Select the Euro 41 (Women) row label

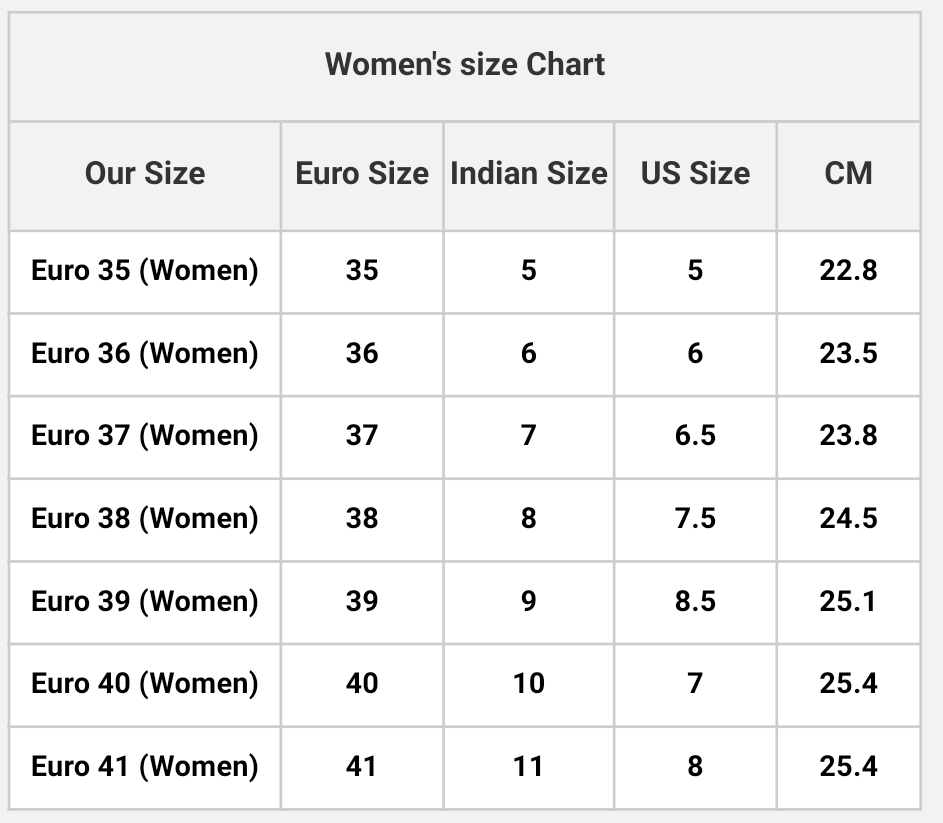[145, 766]
